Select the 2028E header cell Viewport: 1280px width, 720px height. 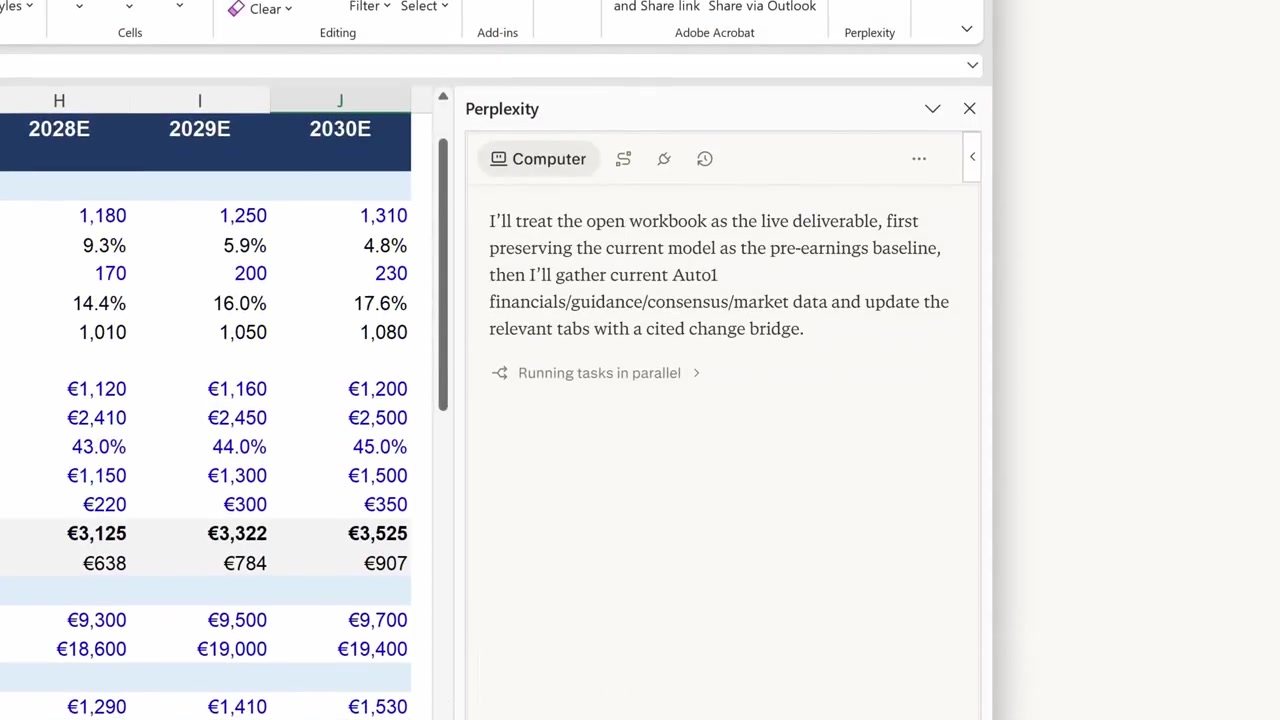[x=59, y=129]
